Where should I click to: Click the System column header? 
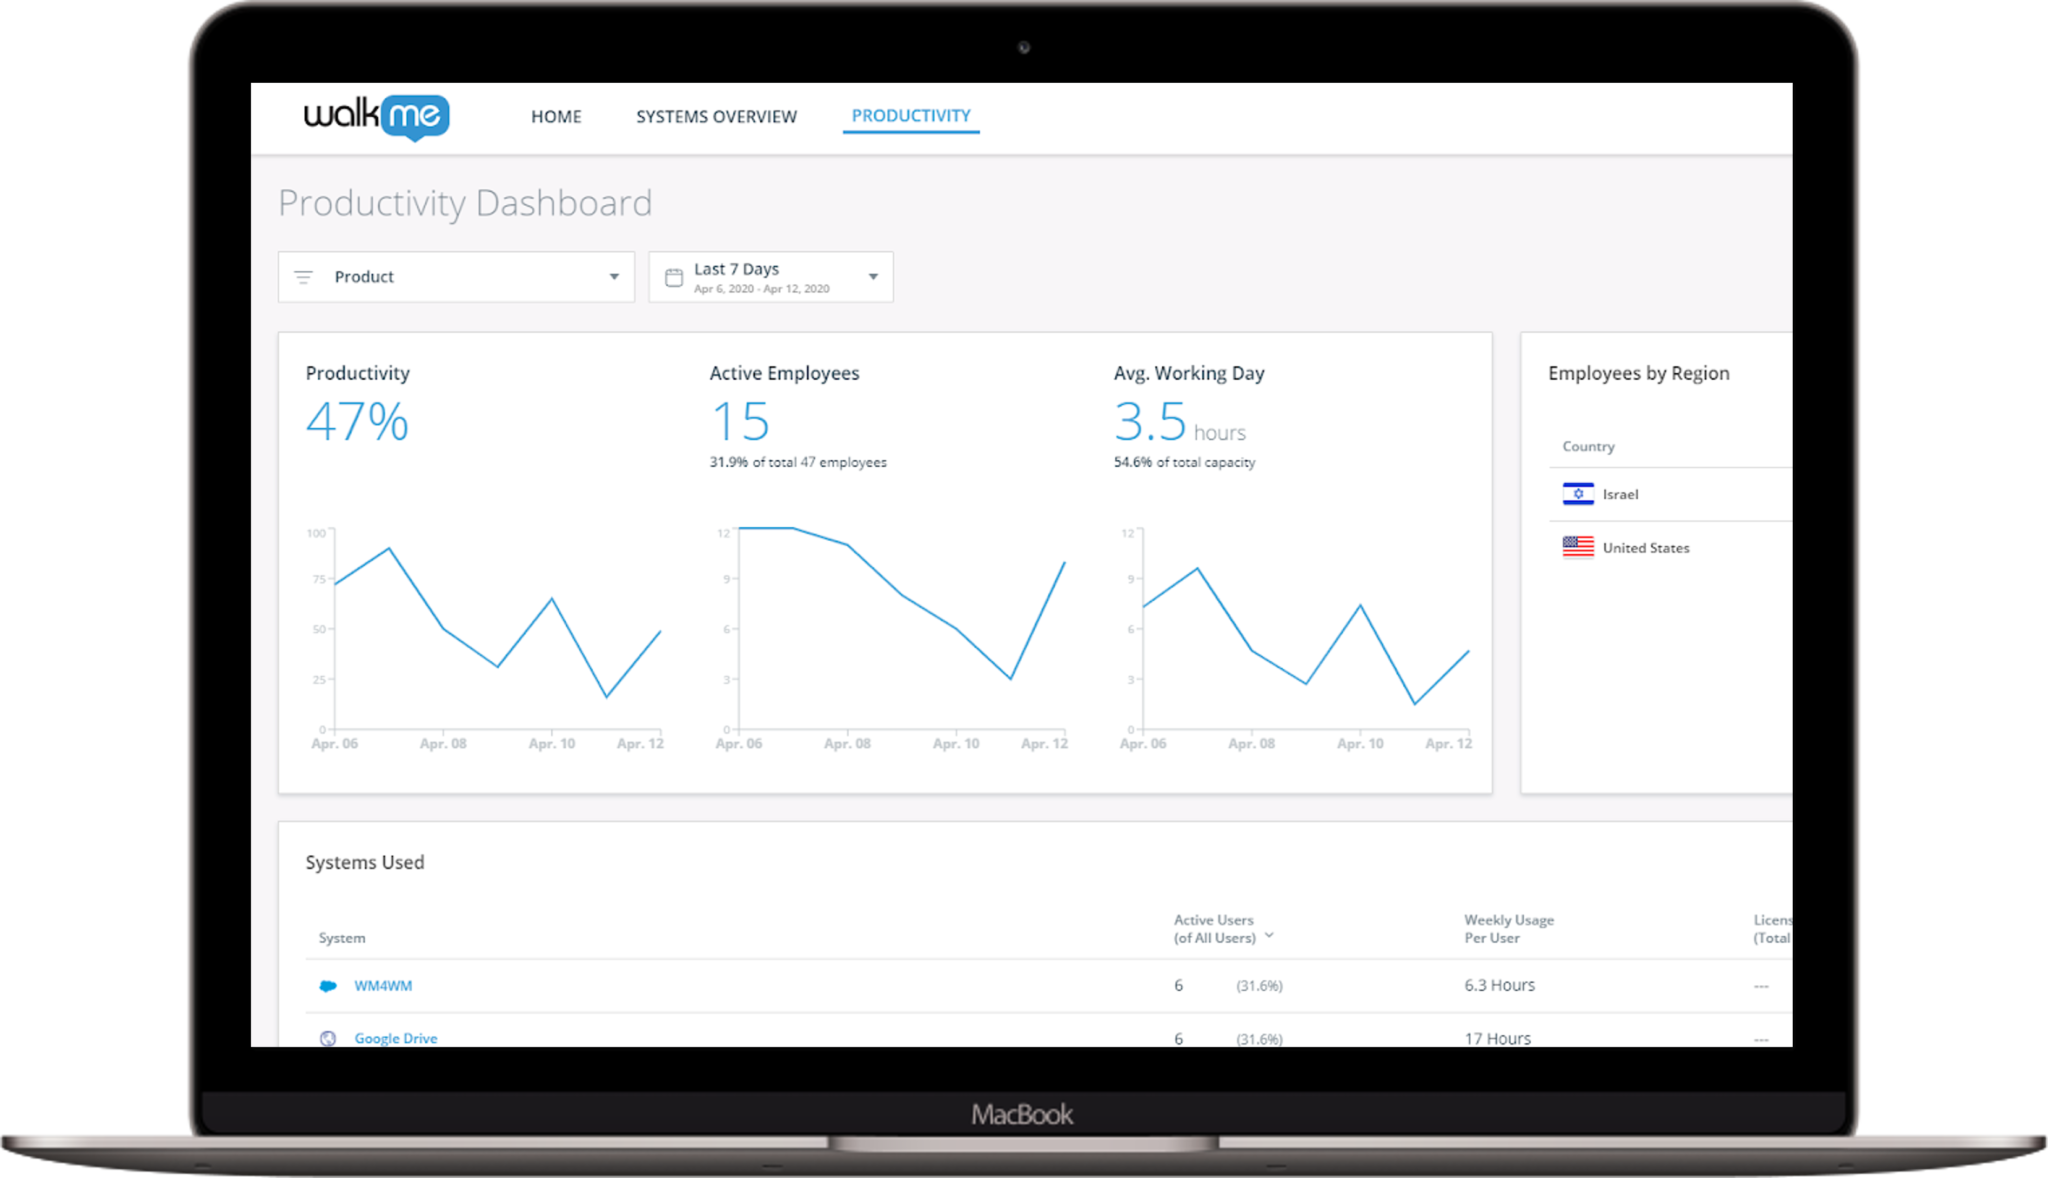(x=342, y=938)
